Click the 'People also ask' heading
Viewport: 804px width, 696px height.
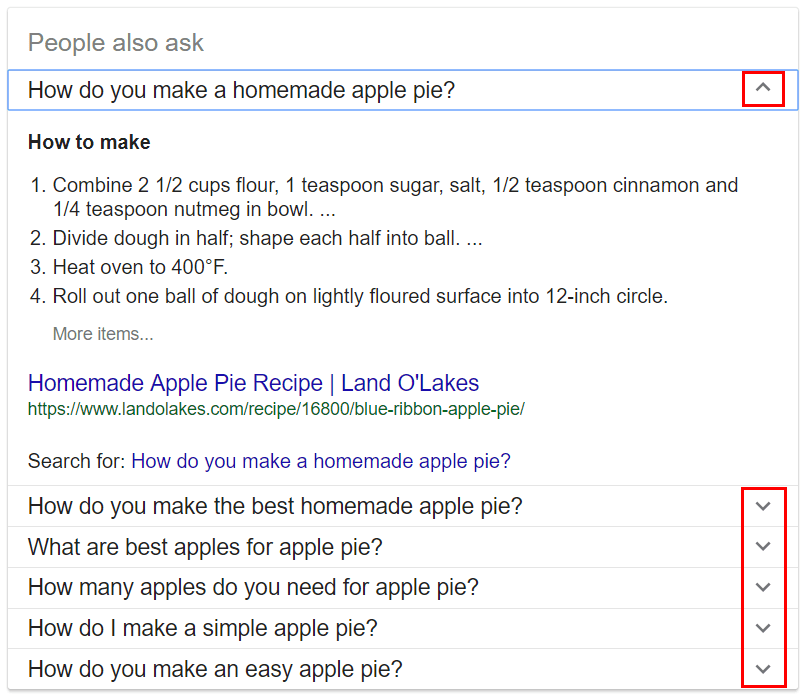(x=116, y=43)
